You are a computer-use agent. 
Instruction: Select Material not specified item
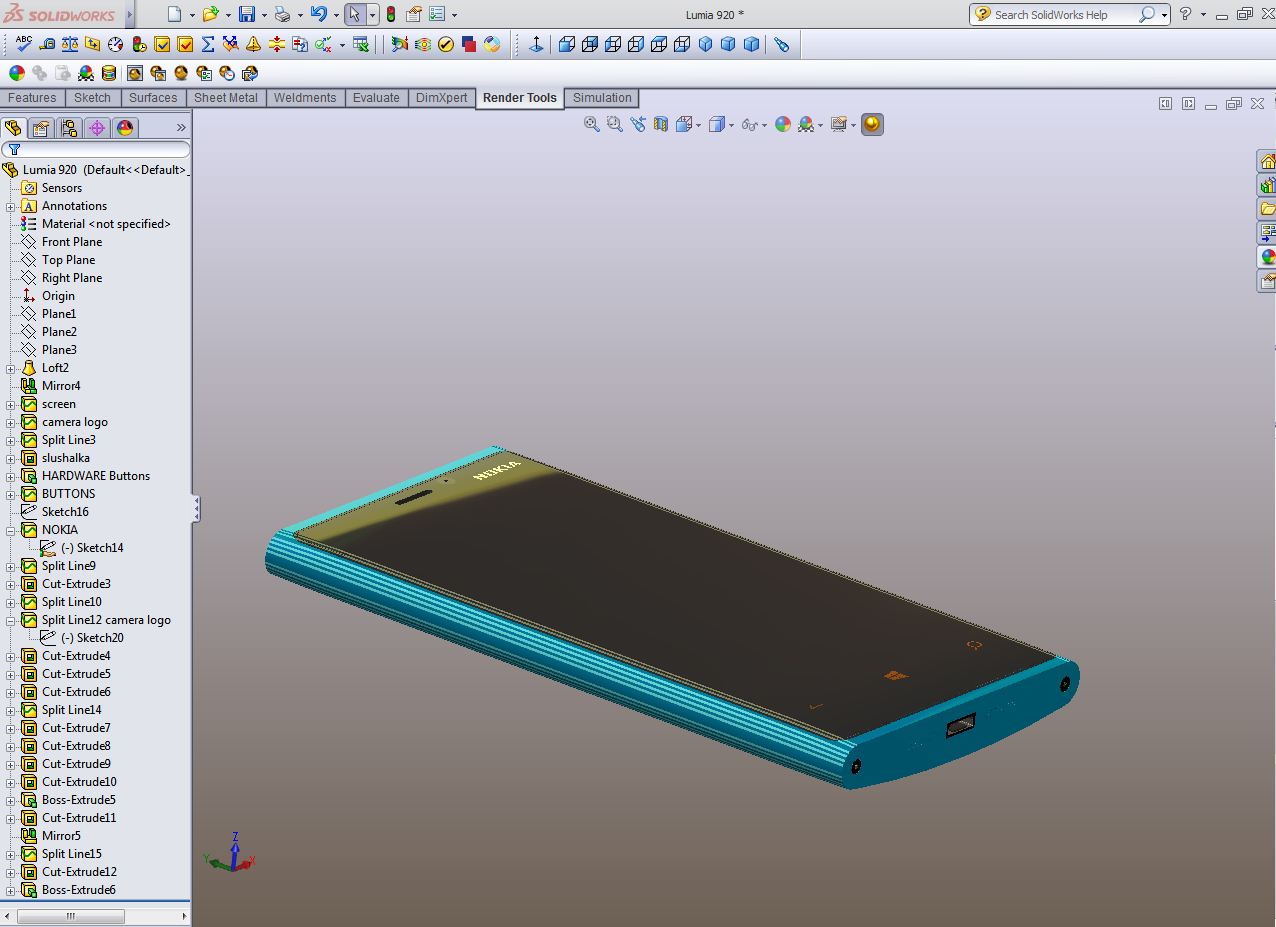(106, 224)
